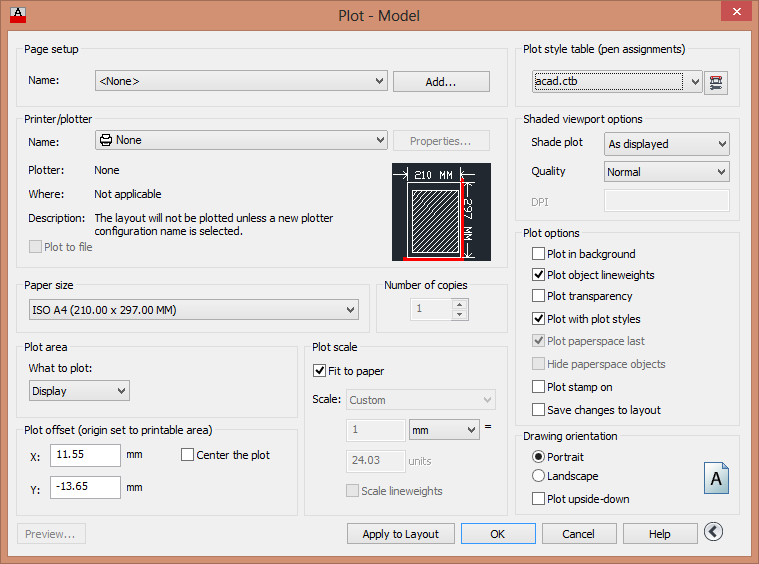Click the X plot offset field
This screenshot has height=564, width=759.
[85, 455]
